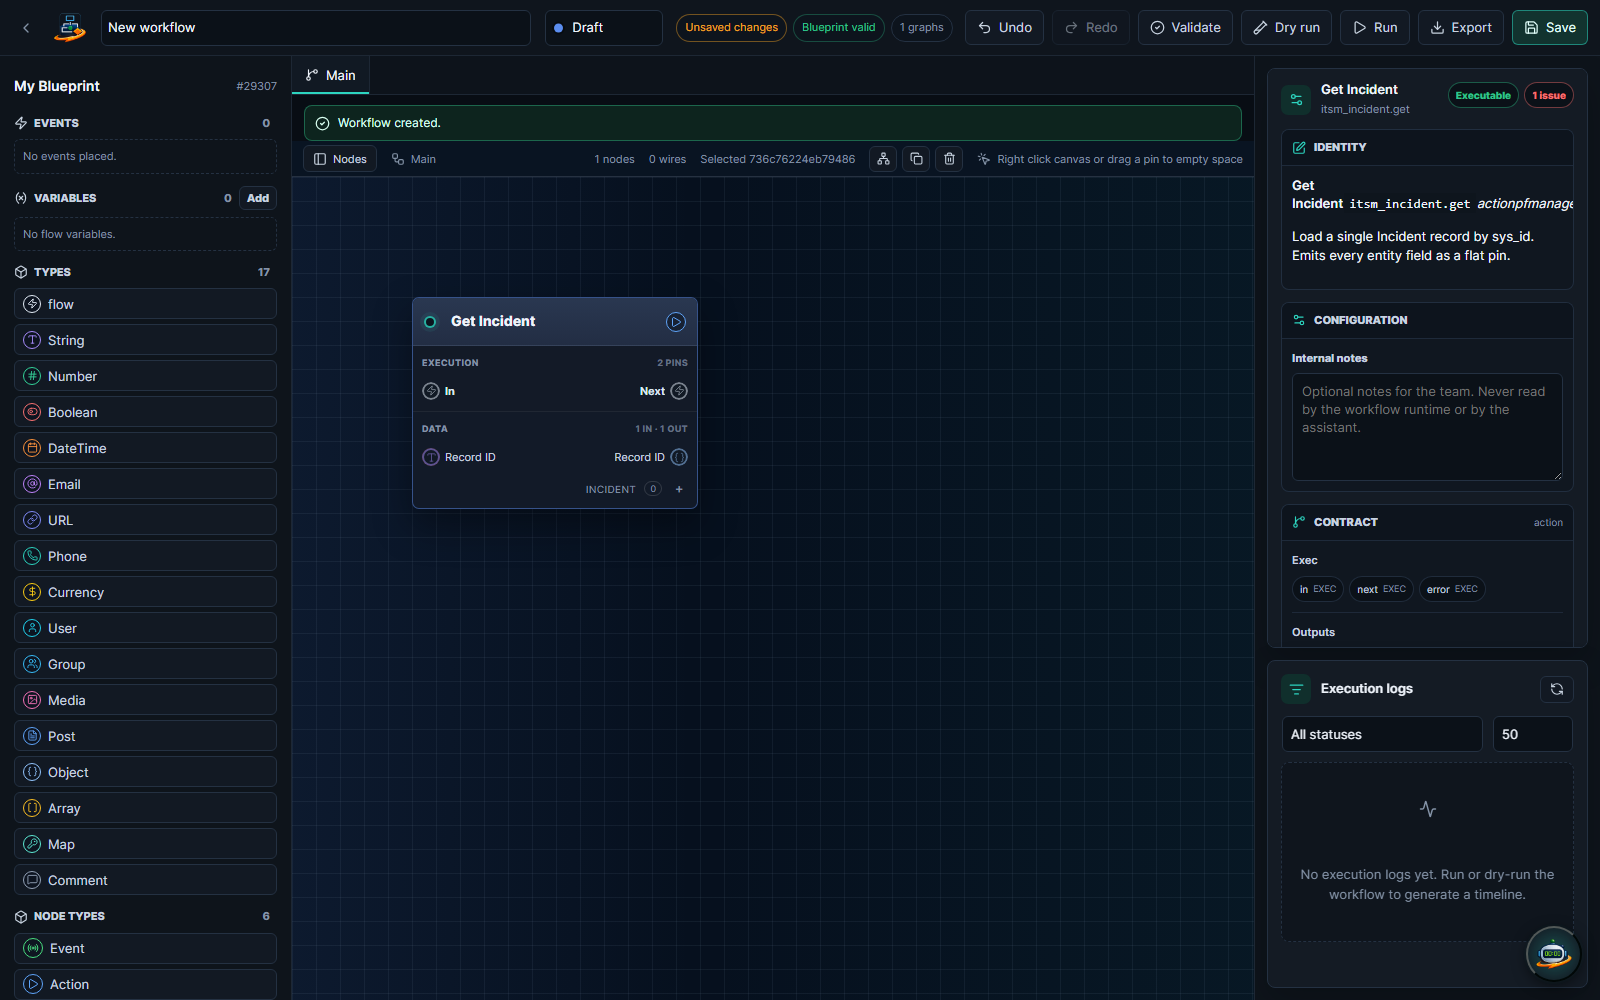Click the Main breadcrumb in canvas toolbar
1600x1000 pixels.
[414, 159]
